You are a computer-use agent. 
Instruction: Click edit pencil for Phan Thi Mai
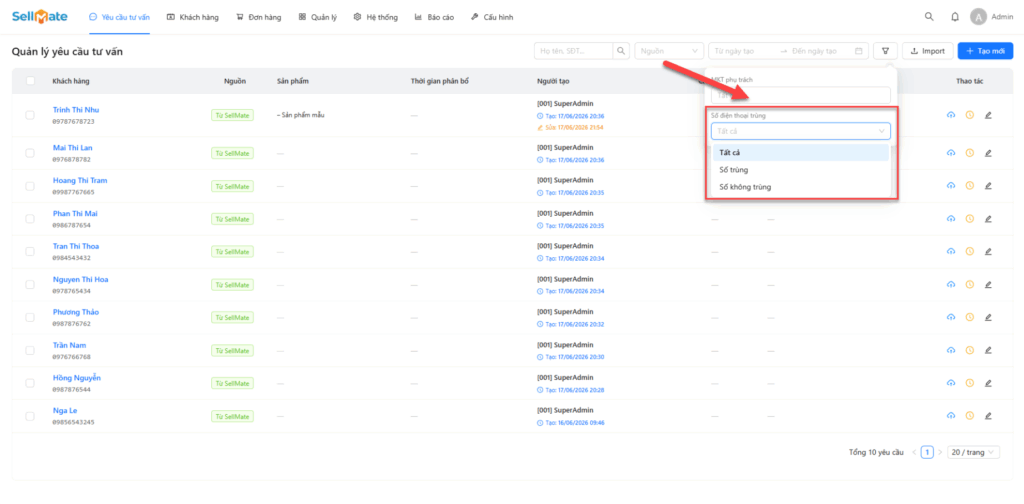988,219
